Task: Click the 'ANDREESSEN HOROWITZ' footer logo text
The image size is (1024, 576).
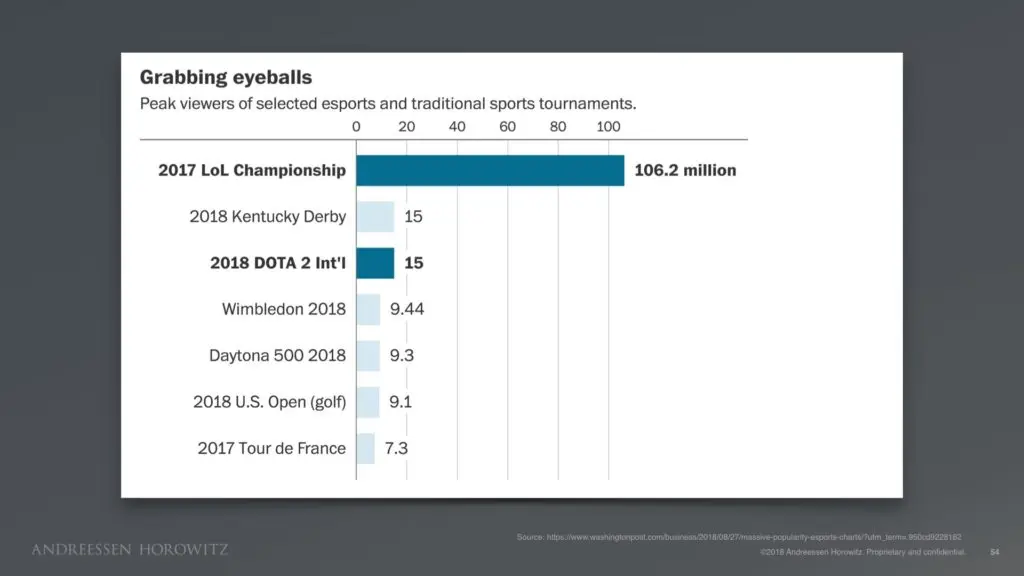Action: (130, 550)
